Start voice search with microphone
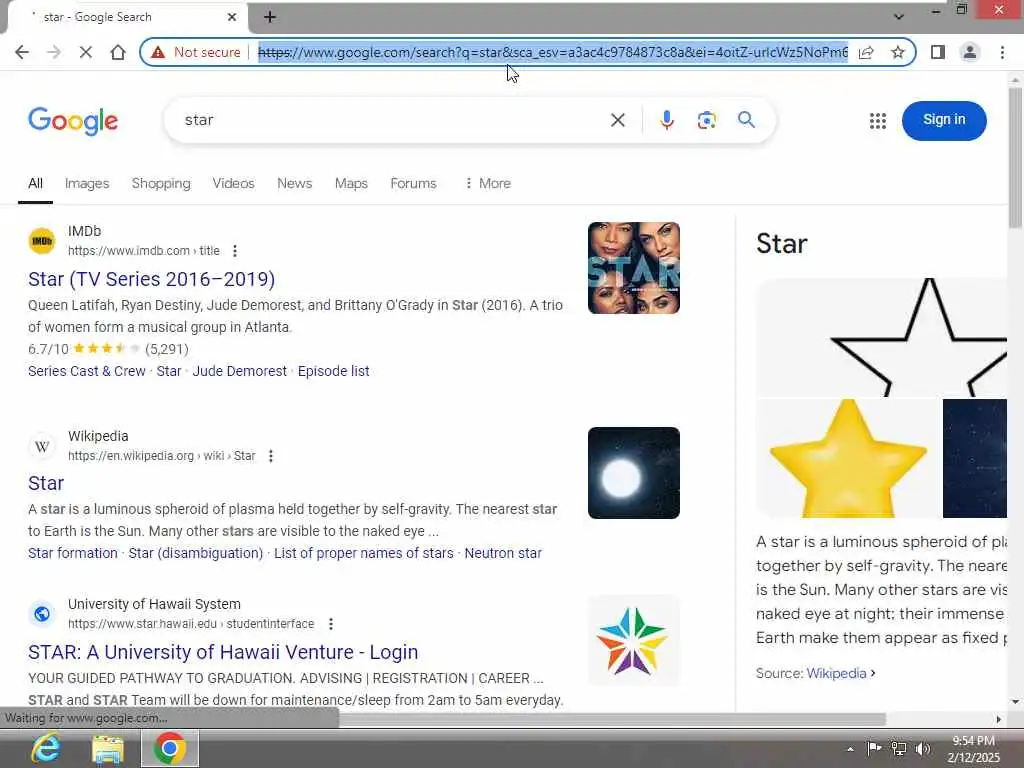 click(x=667, y=120)
